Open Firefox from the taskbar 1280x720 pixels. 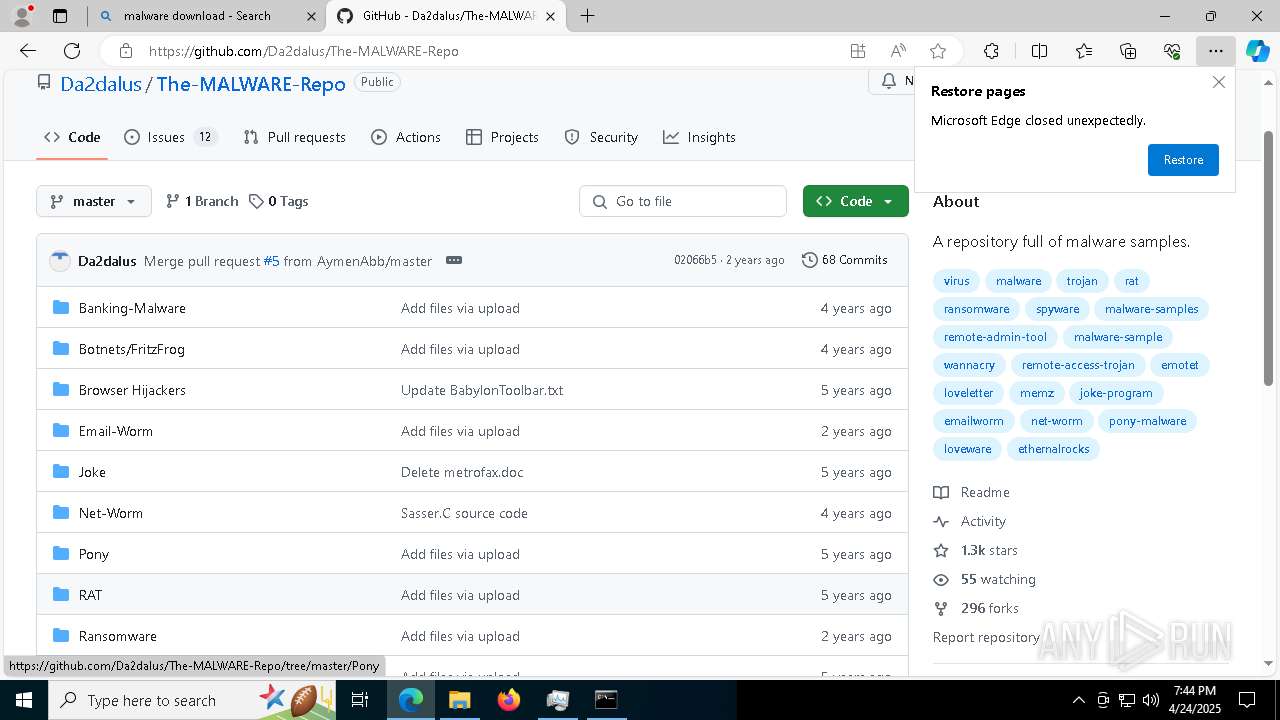click(508, 700)
